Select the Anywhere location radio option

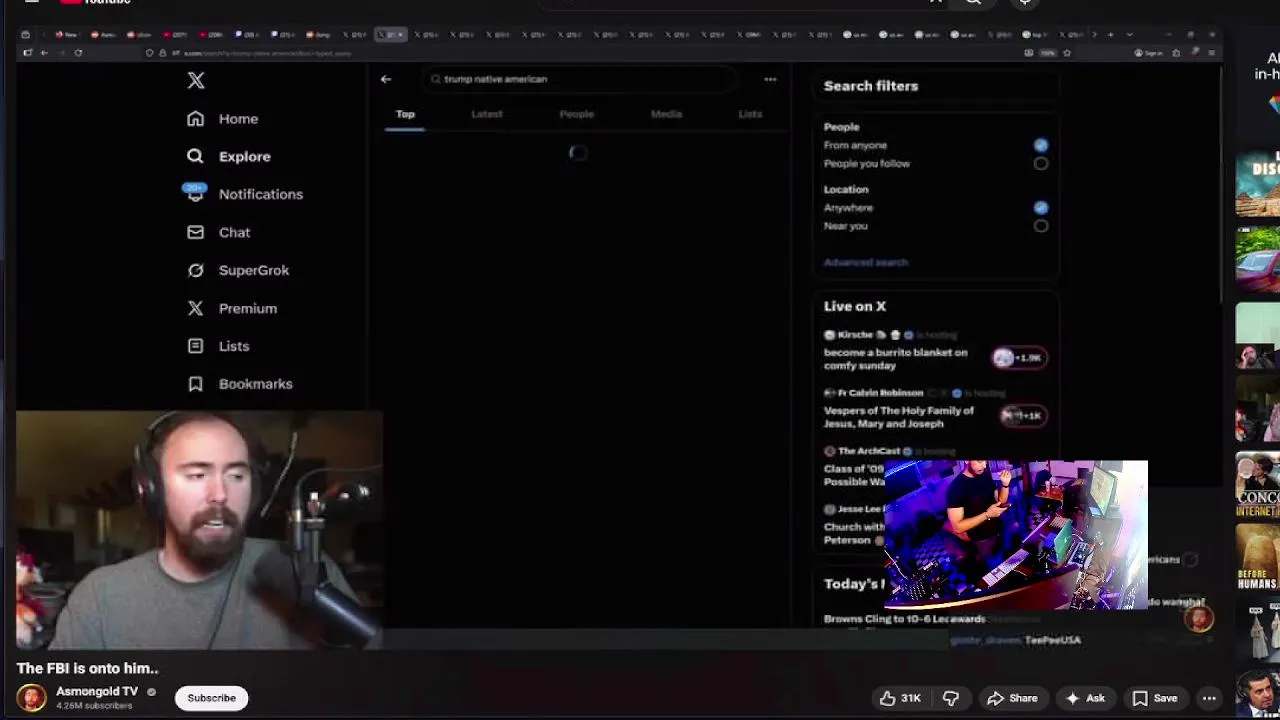pyautogui.click(x=1041, y=208)
